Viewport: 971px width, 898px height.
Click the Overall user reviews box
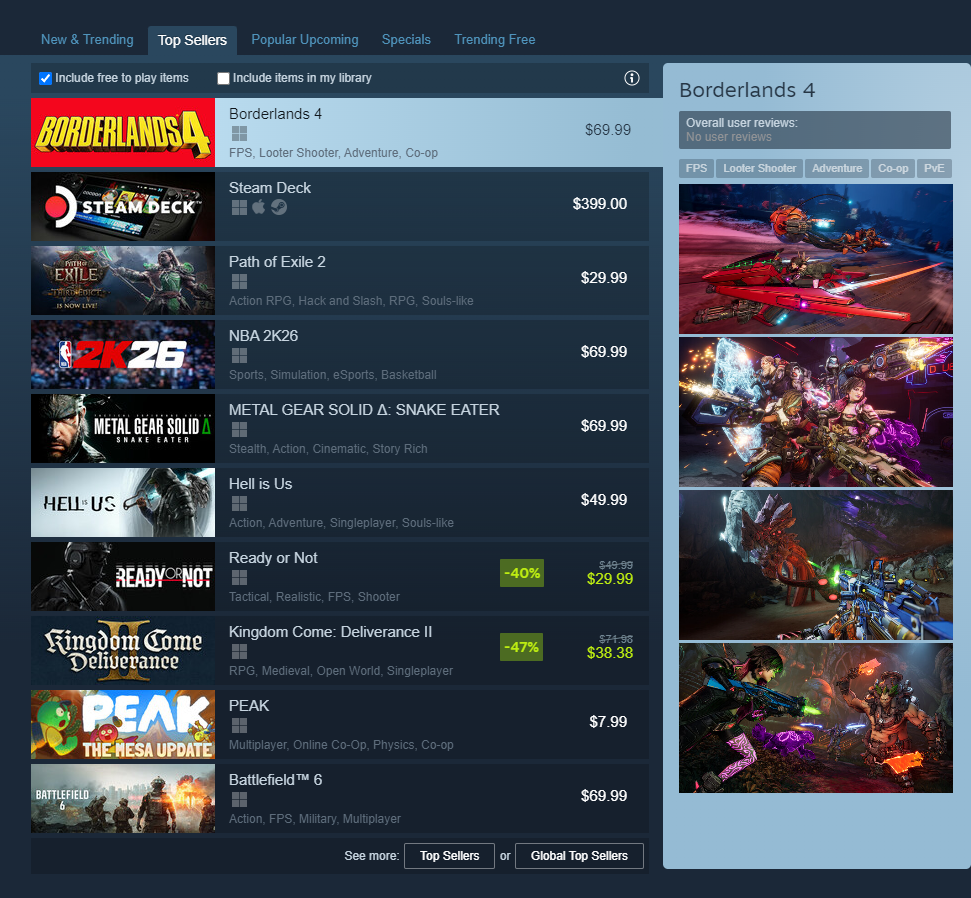coord(814,130)
